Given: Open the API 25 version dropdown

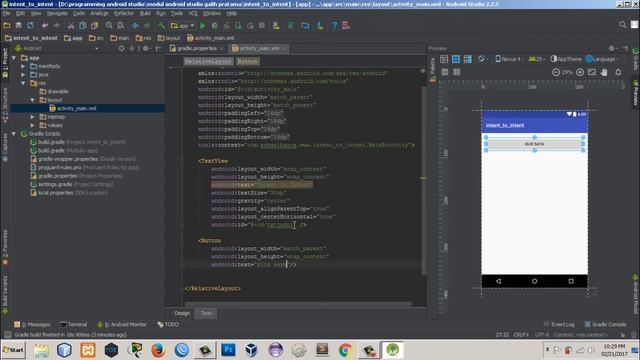Looking at the screenshot, I should point(536,59).
